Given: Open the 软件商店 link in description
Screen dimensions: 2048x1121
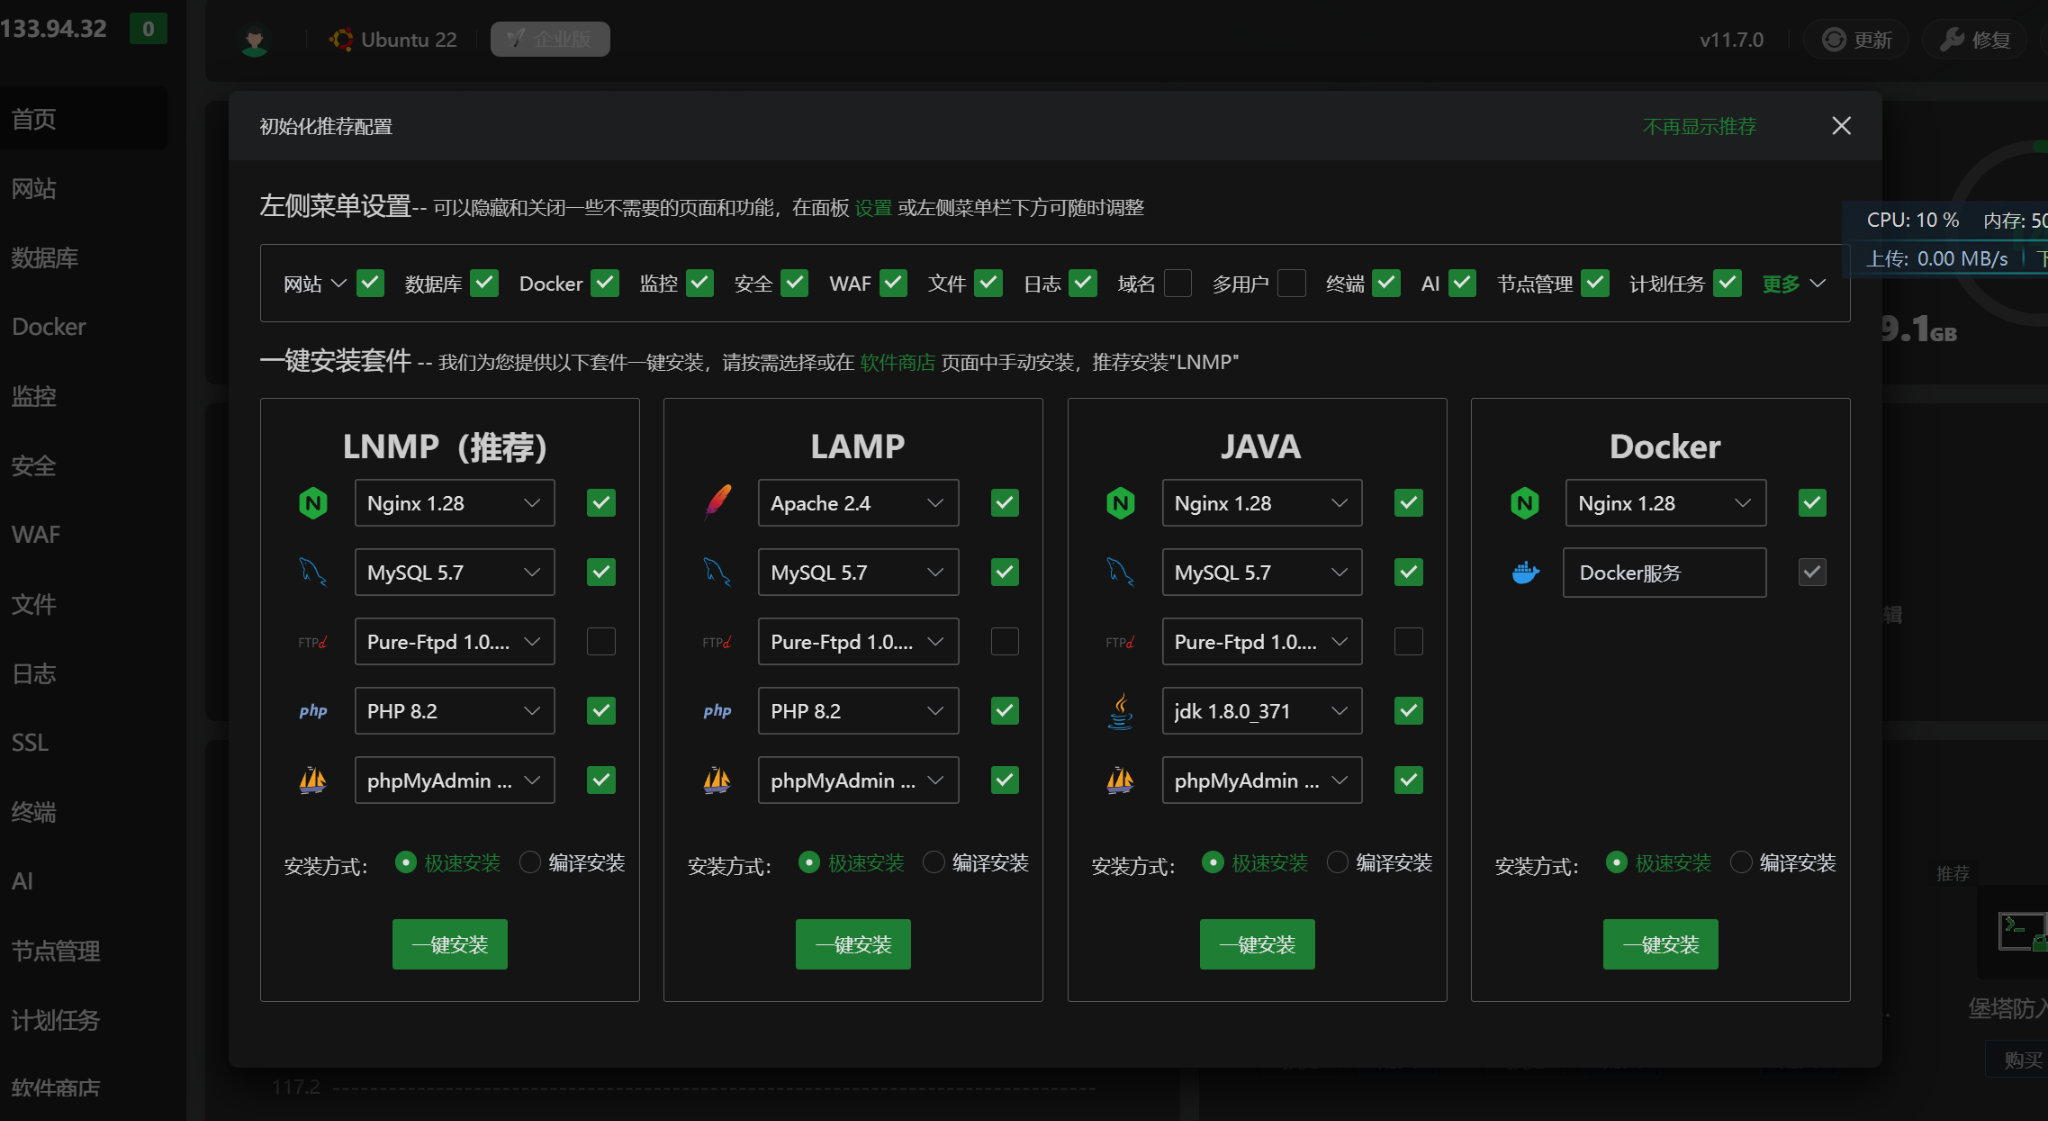Looking at the screenshot, I should pos(898,362).
